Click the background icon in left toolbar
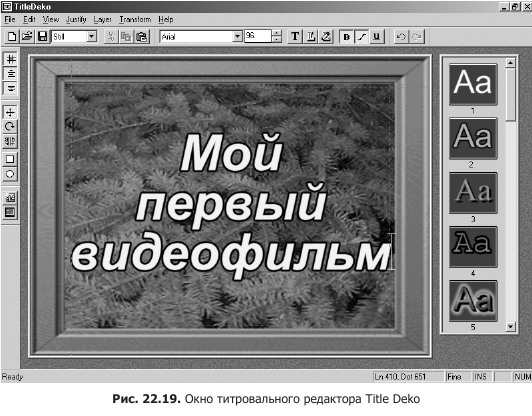This screenshot has width=532, height=416. click(10, 212)
